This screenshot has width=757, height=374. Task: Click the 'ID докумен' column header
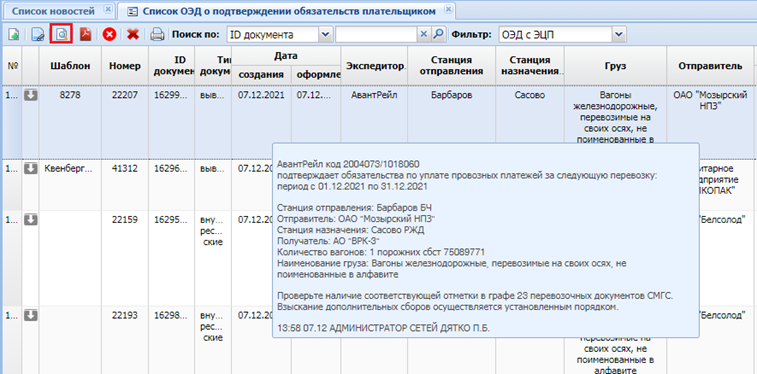pyautogui.click(x=171, y=66)
